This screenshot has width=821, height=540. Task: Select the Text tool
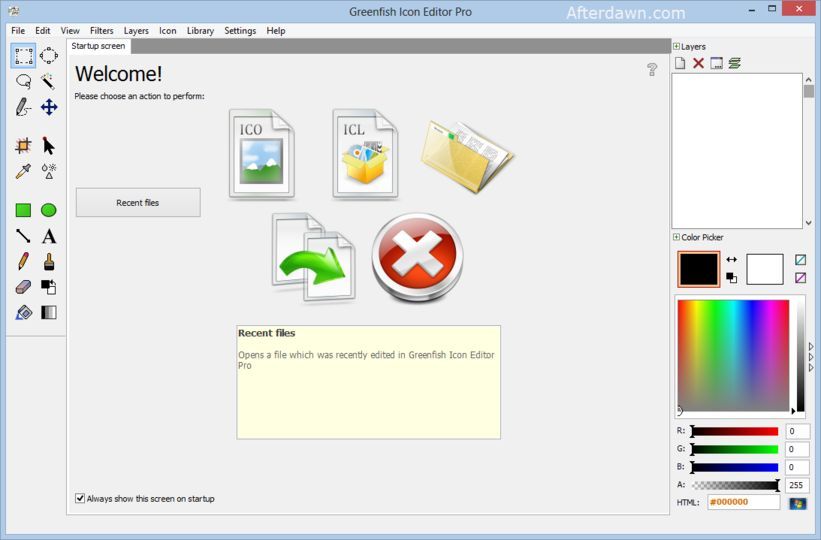click(49, 236)
